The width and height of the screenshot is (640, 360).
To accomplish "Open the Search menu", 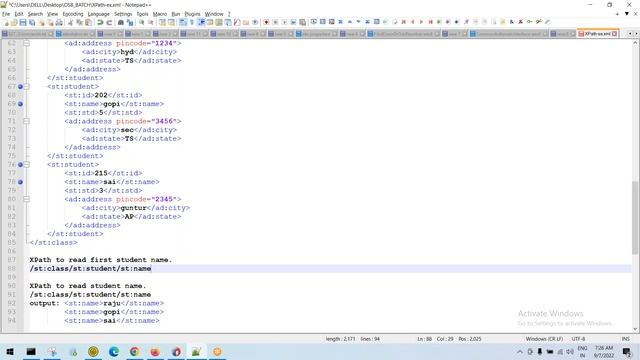I will point(35,14).
